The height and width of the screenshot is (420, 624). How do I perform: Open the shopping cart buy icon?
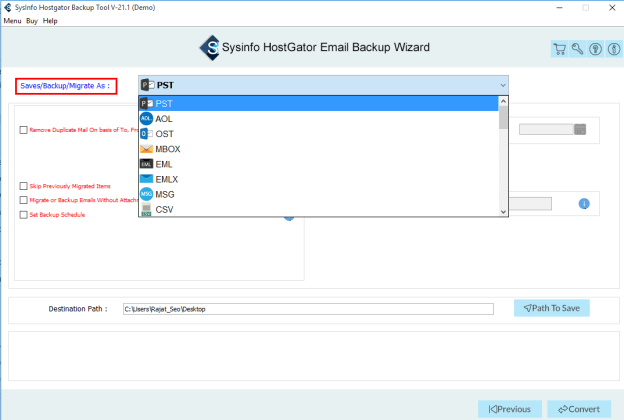tap(560, 49)
